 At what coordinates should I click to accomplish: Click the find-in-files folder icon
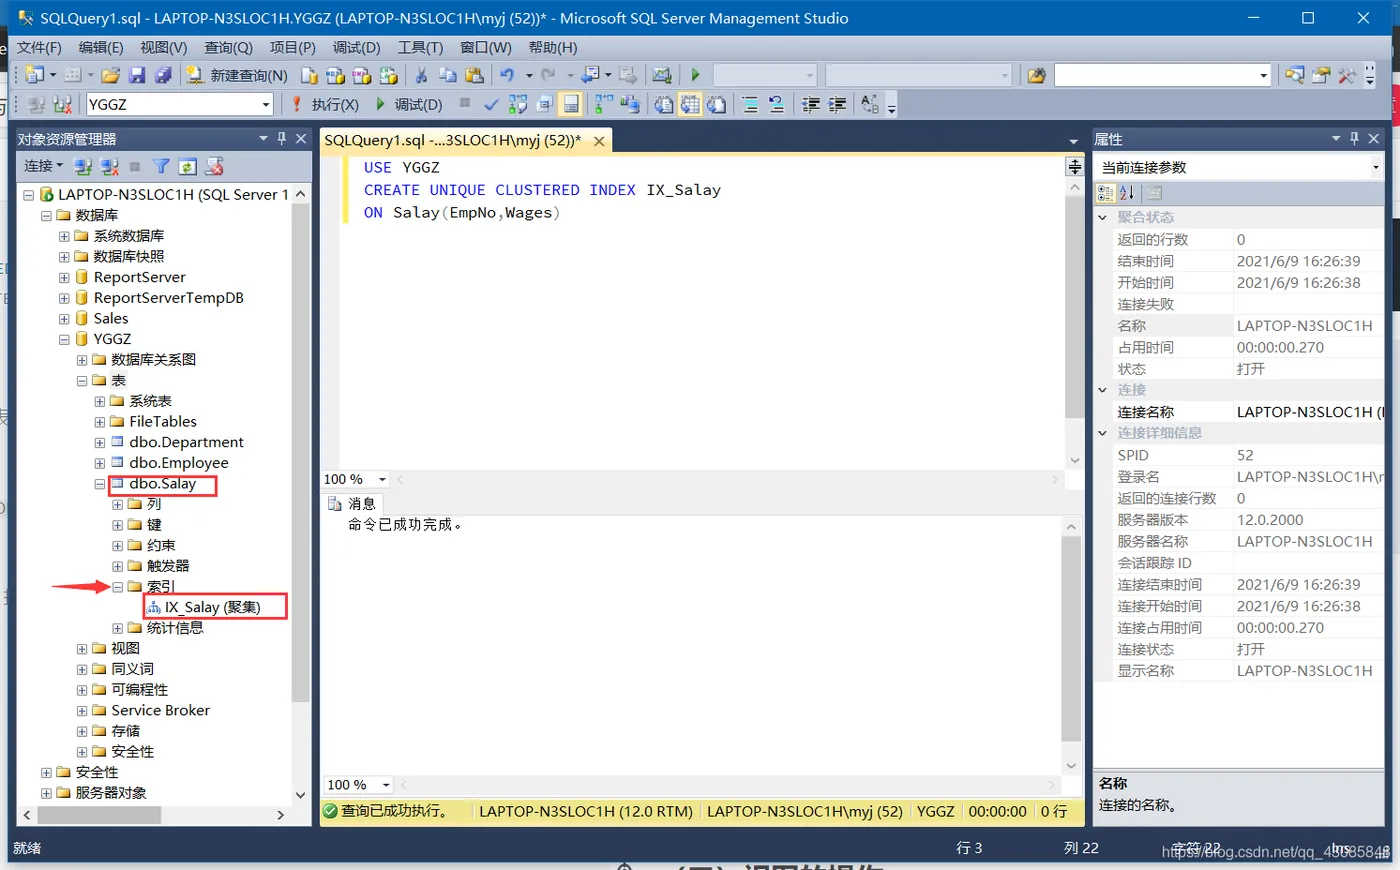[1036, 75]
